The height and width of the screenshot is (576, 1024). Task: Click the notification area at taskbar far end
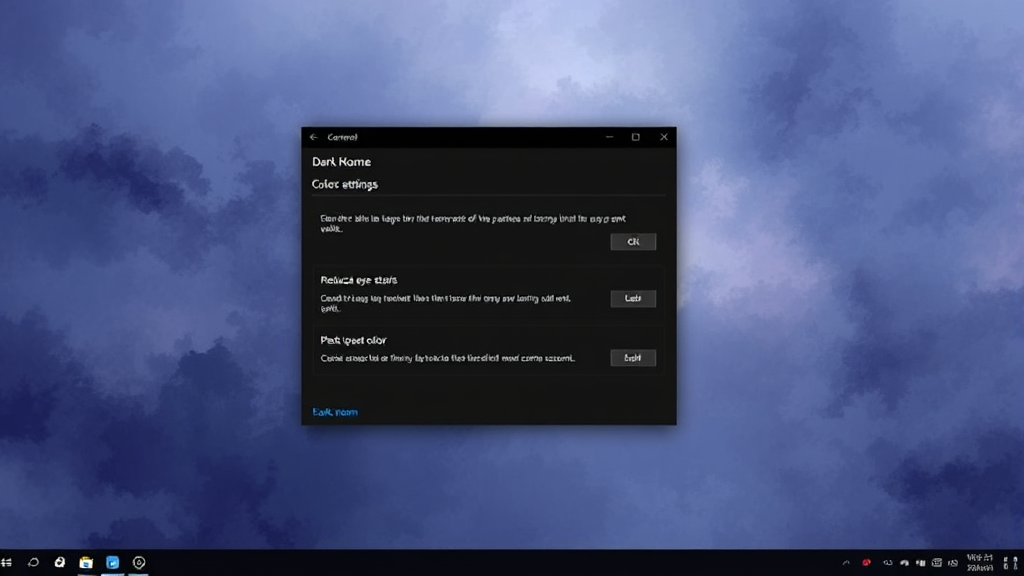[x=1012, y=563]
